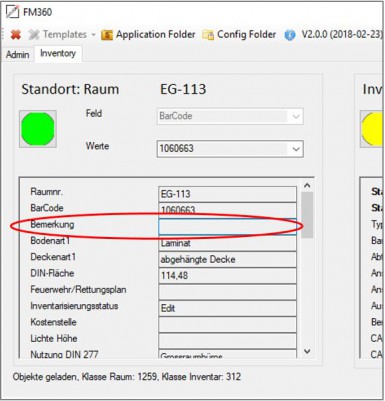Click the vertical scrollbar thumb

307,215
